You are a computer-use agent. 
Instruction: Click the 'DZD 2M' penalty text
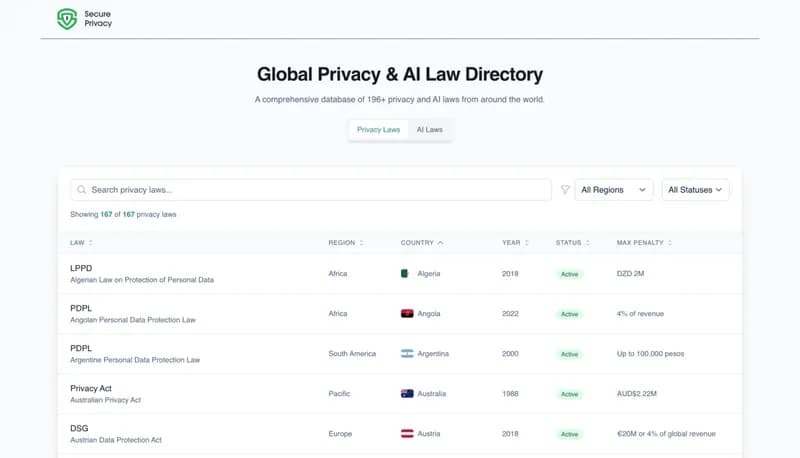tap(630, 273)
